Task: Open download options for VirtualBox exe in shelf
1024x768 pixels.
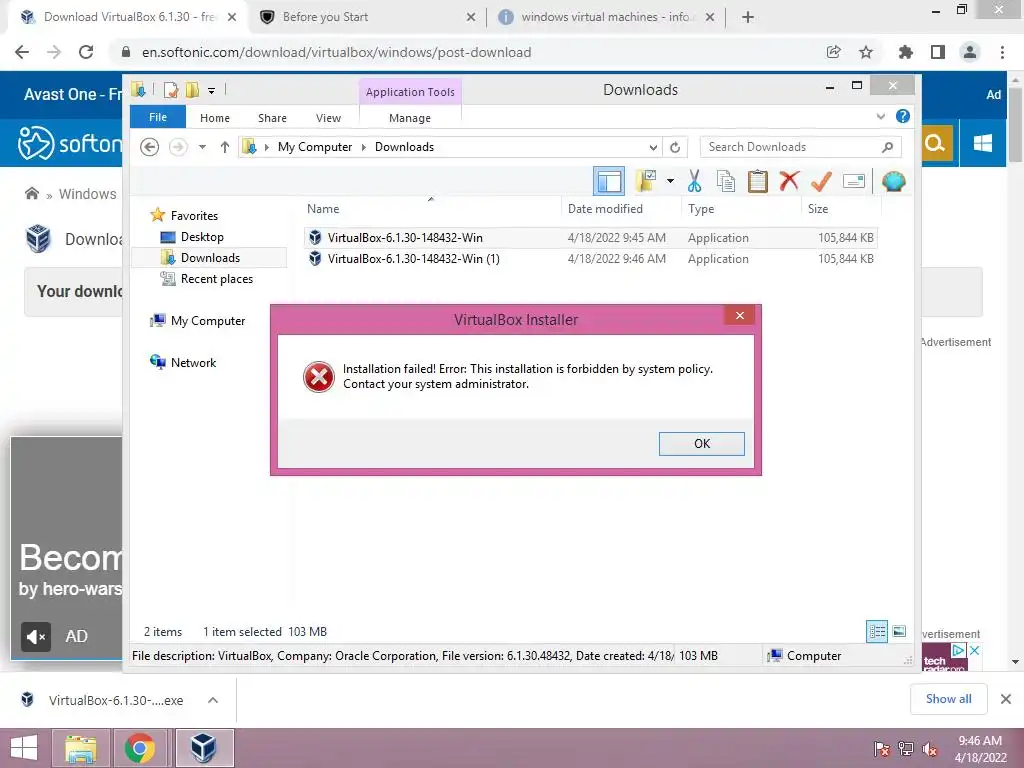Action: [x=213, y=700]
